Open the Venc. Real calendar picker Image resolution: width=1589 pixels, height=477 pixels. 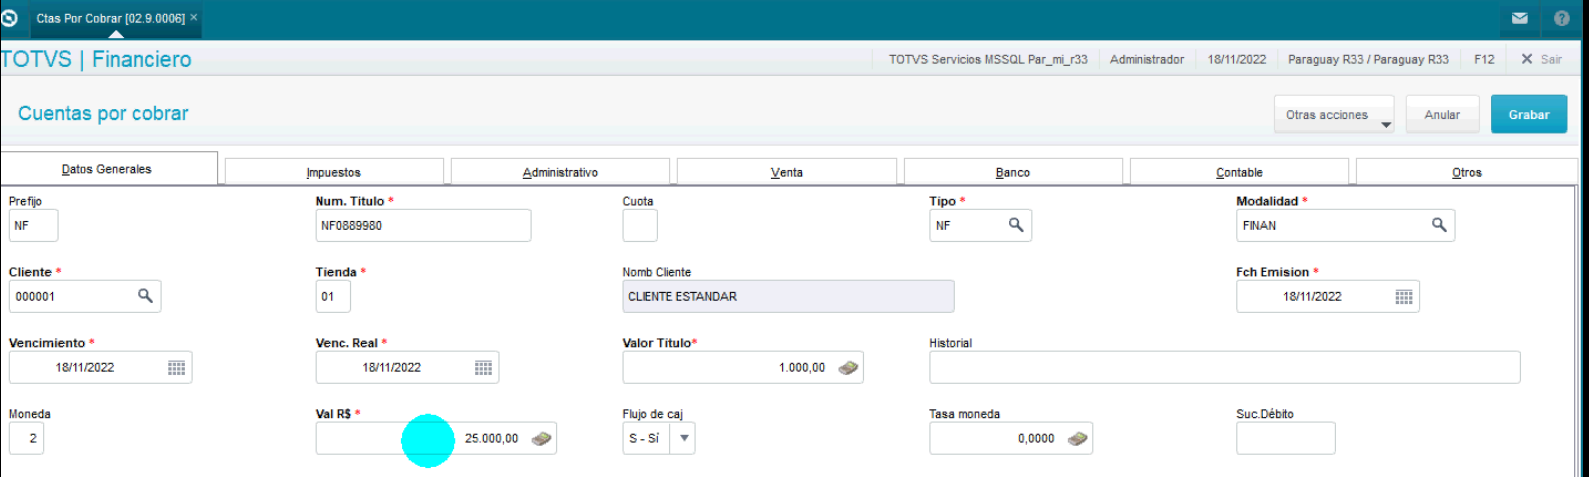point(484,368)
